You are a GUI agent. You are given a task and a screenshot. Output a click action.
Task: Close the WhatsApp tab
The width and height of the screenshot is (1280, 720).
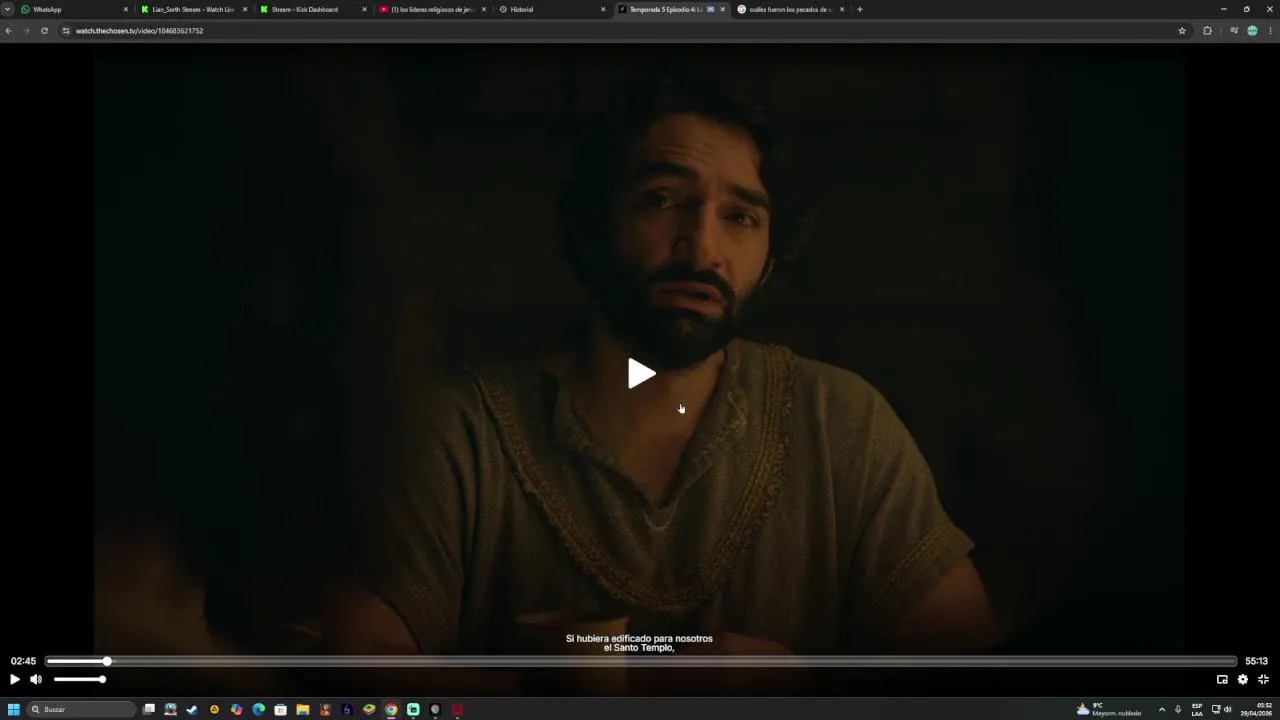pos(126,9)
